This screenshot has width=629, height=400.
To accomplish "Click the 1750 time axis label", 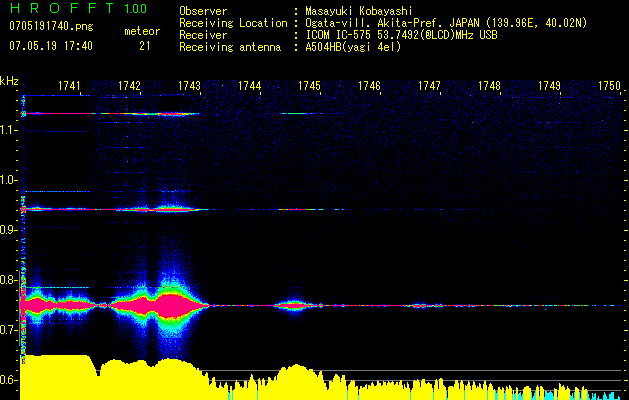I will click(x=610, y=85).
